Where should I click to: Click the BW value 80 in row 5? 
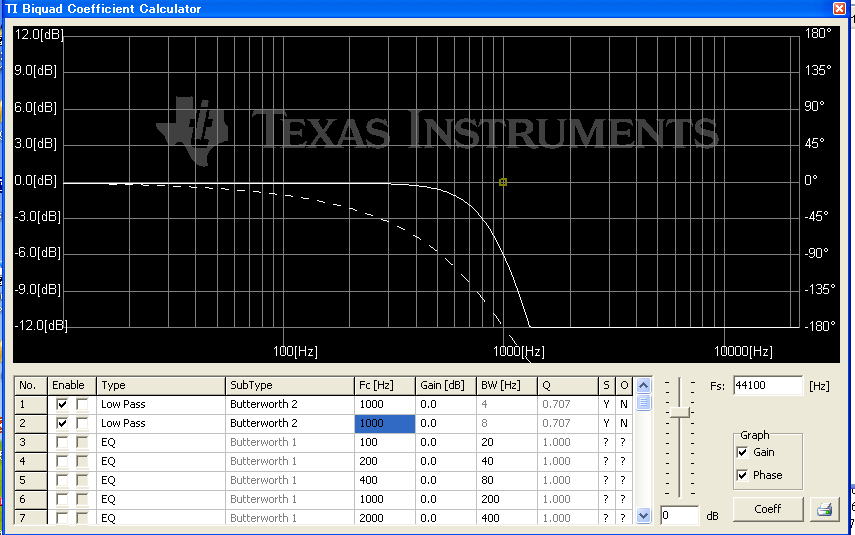pos(507,480)
